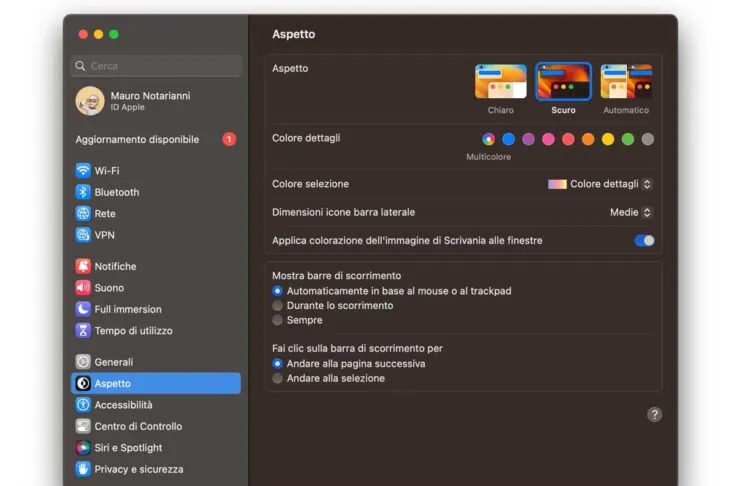Viewport: 741px width, 486px height.
Task: Click the Bluetooth sidebar icon
Action: (83, 192)
